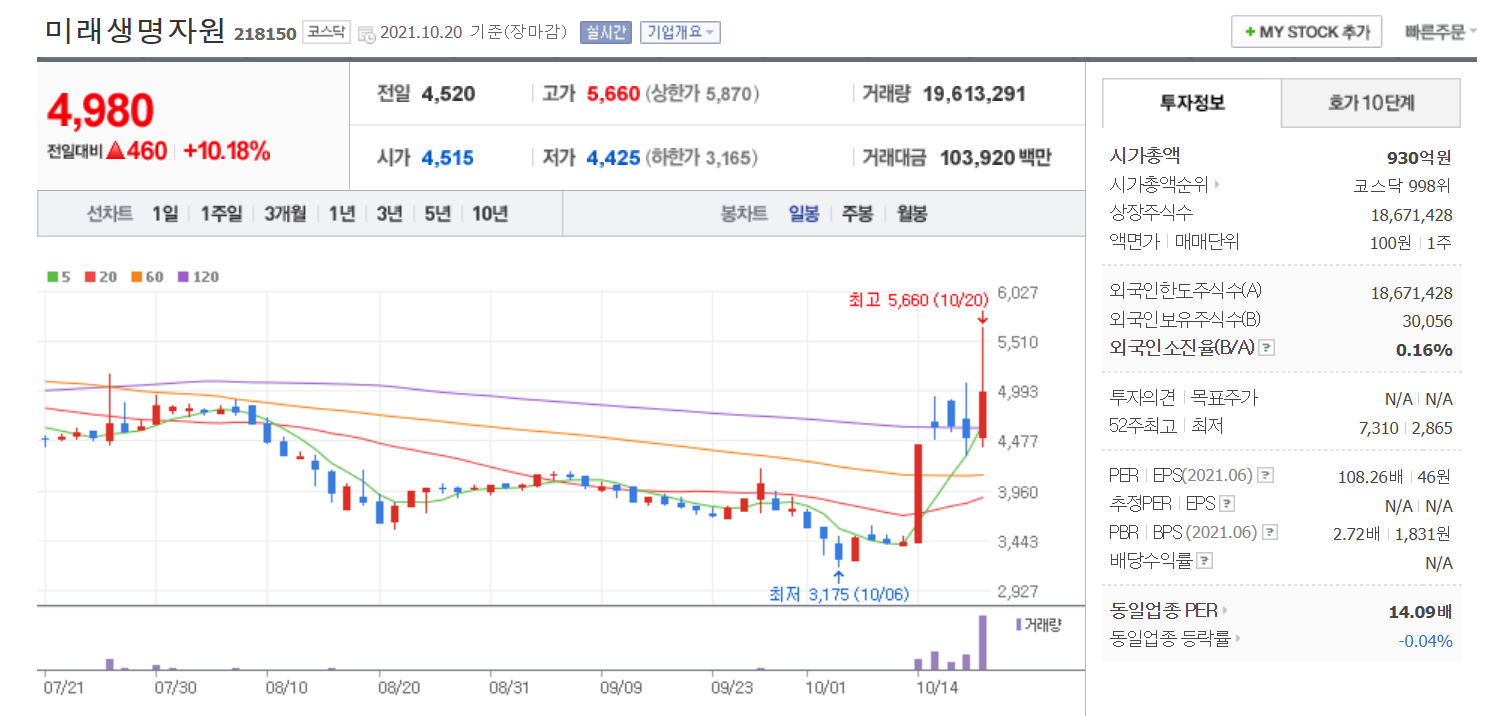This screenshot has width=1506, height=716.
Task: Select the 일봉 candle chart
Action: (804, 214)
